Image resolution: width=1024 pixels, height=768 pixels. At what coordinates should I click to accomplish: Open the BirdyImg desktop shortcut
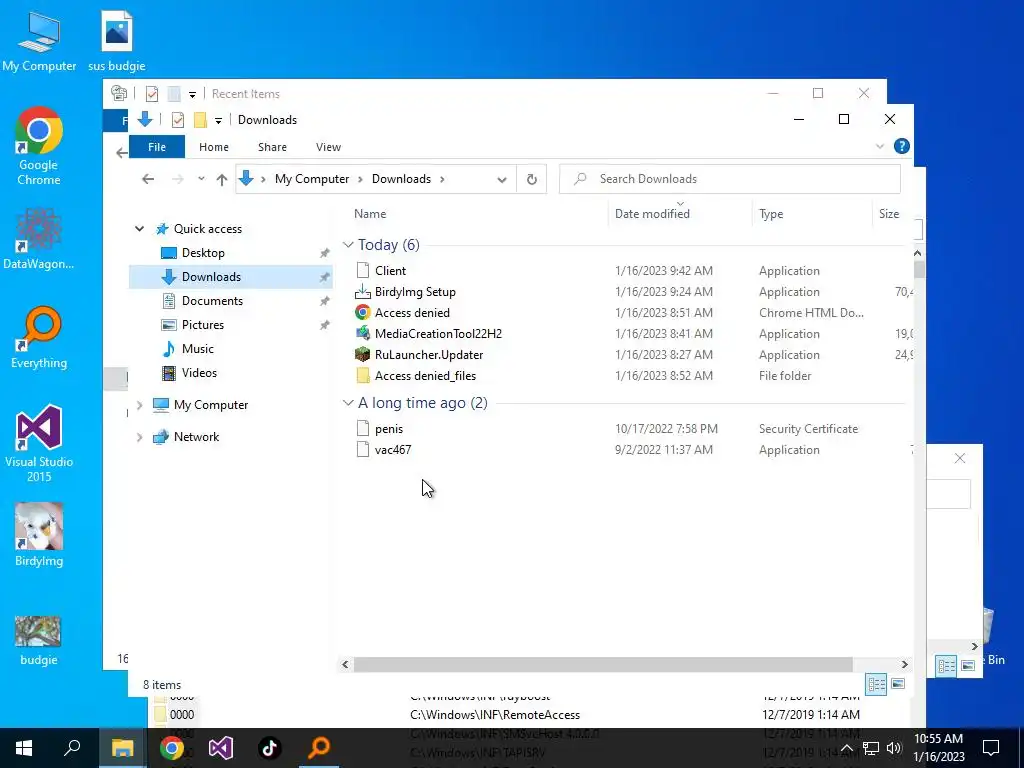[39, 534]
